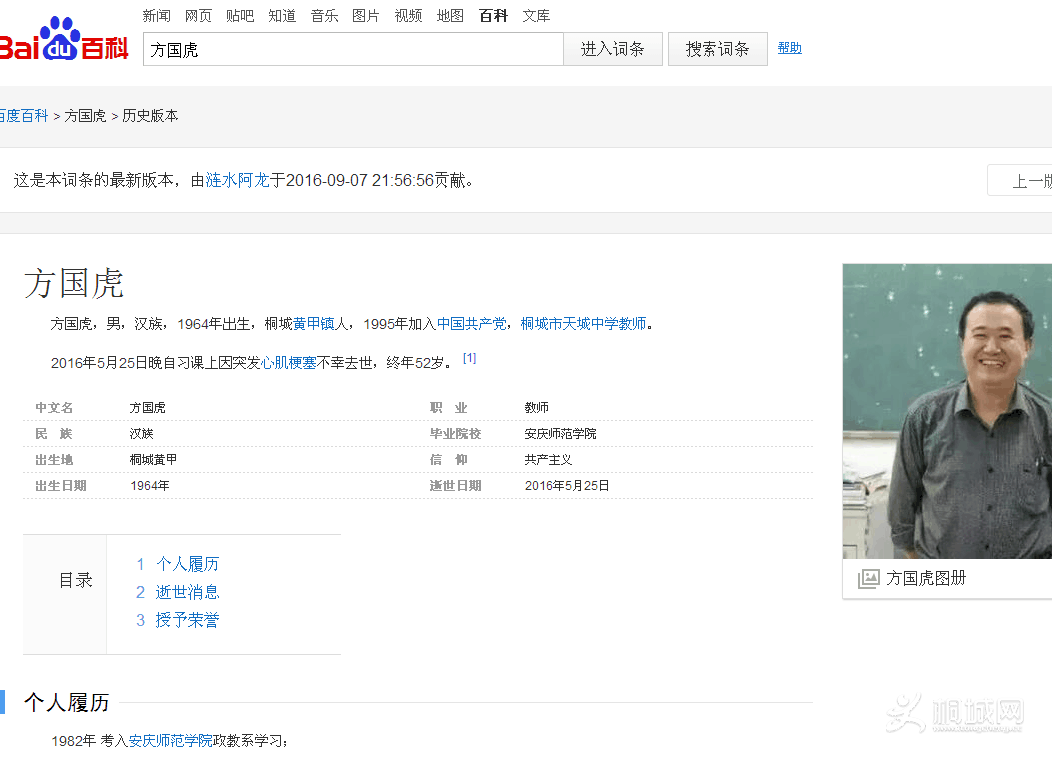Open the 方国虎图册 album icon
Screen dimensions: 1052x758
click(x=868, y=579)
